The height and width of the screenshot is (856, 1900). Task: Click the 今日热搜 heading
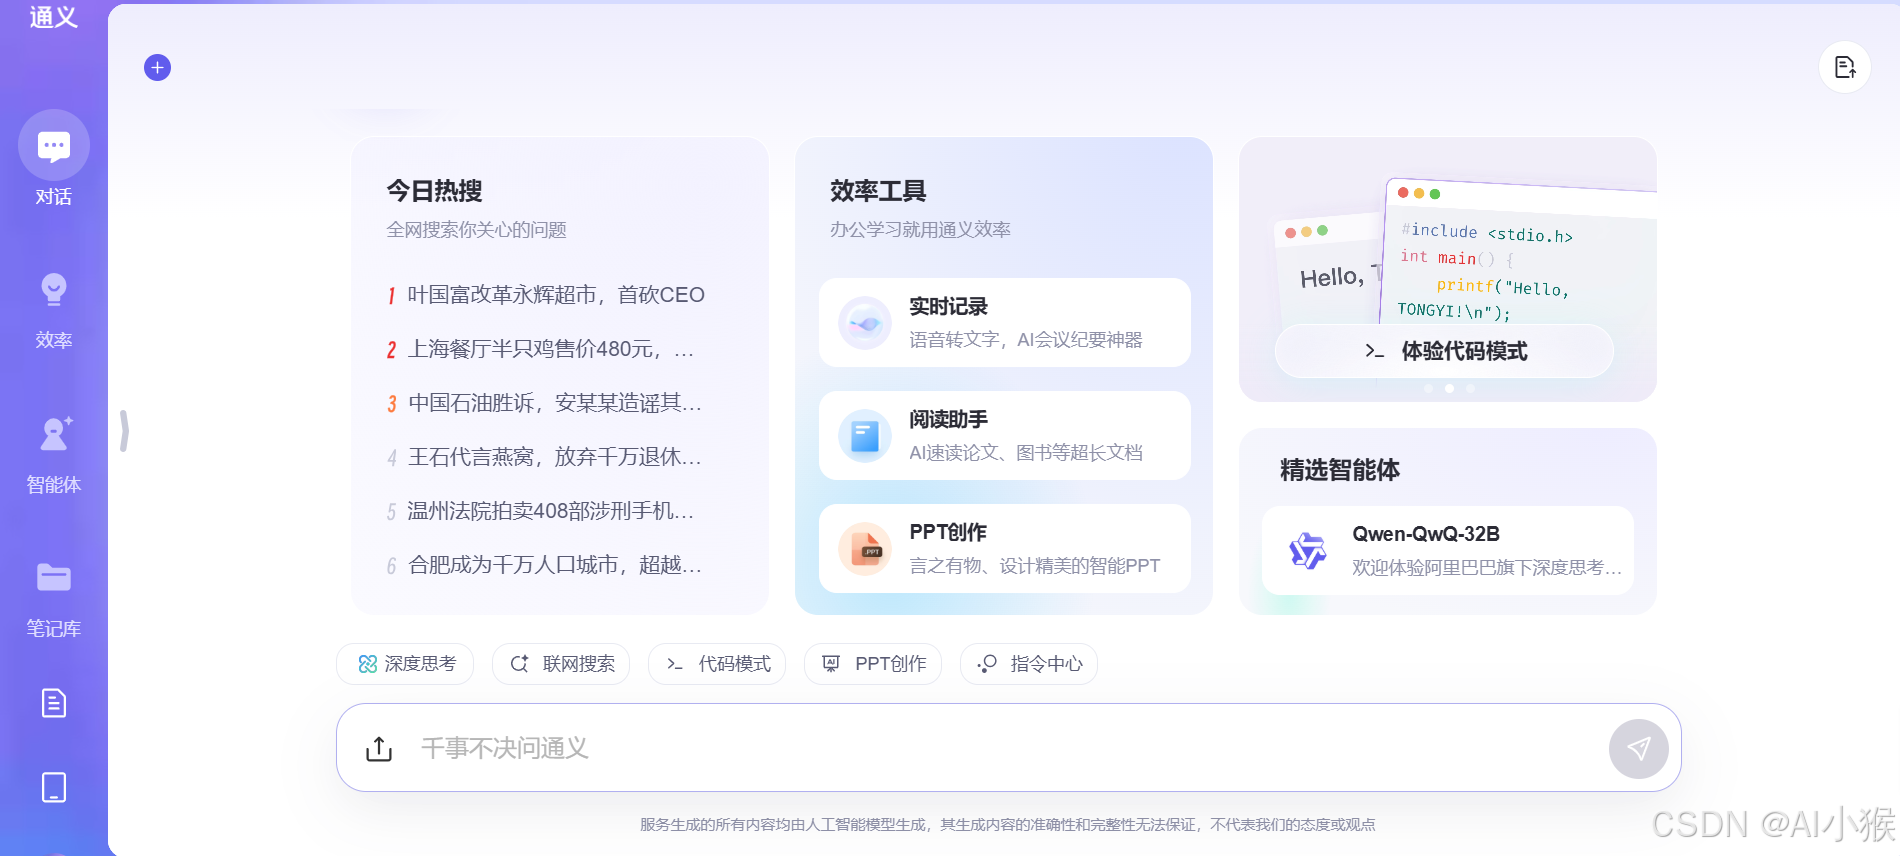point(434,191)
